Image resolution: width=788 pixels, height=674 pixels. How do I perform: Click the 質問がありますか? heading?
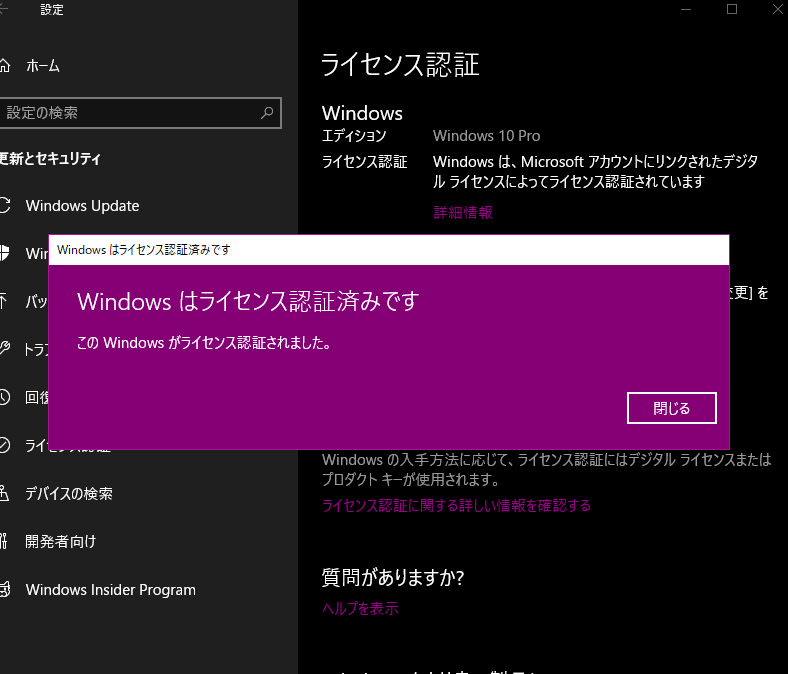pyautogui.click(x=392, y=577)
